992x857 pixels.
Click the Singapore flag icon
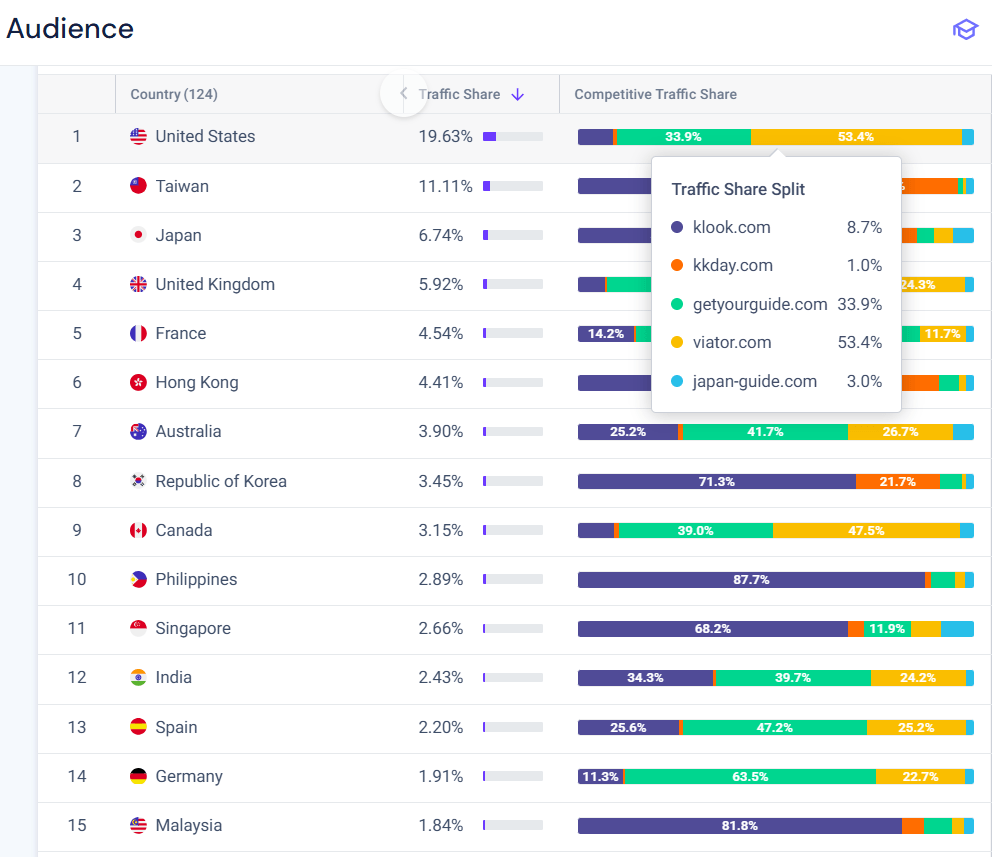138,628
